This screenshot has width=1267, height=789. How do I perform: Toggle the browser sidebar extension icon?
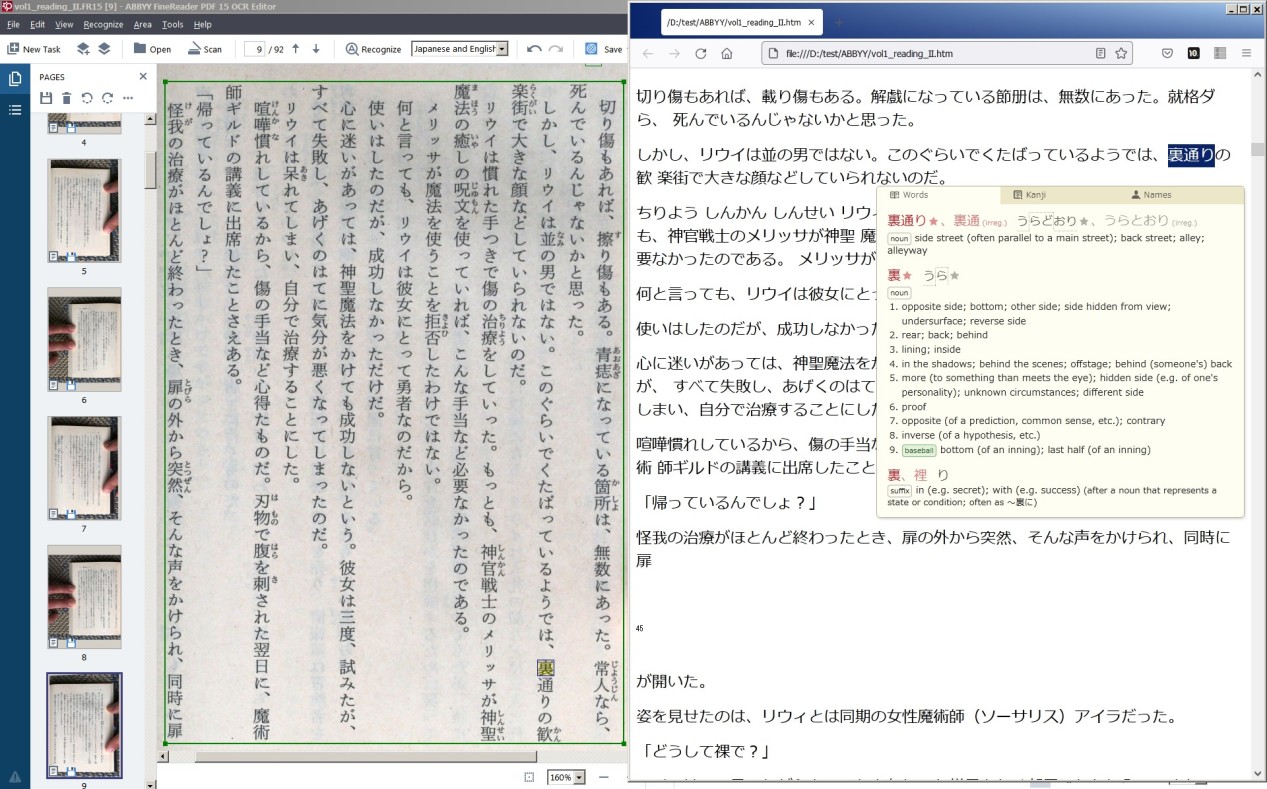1220,53
